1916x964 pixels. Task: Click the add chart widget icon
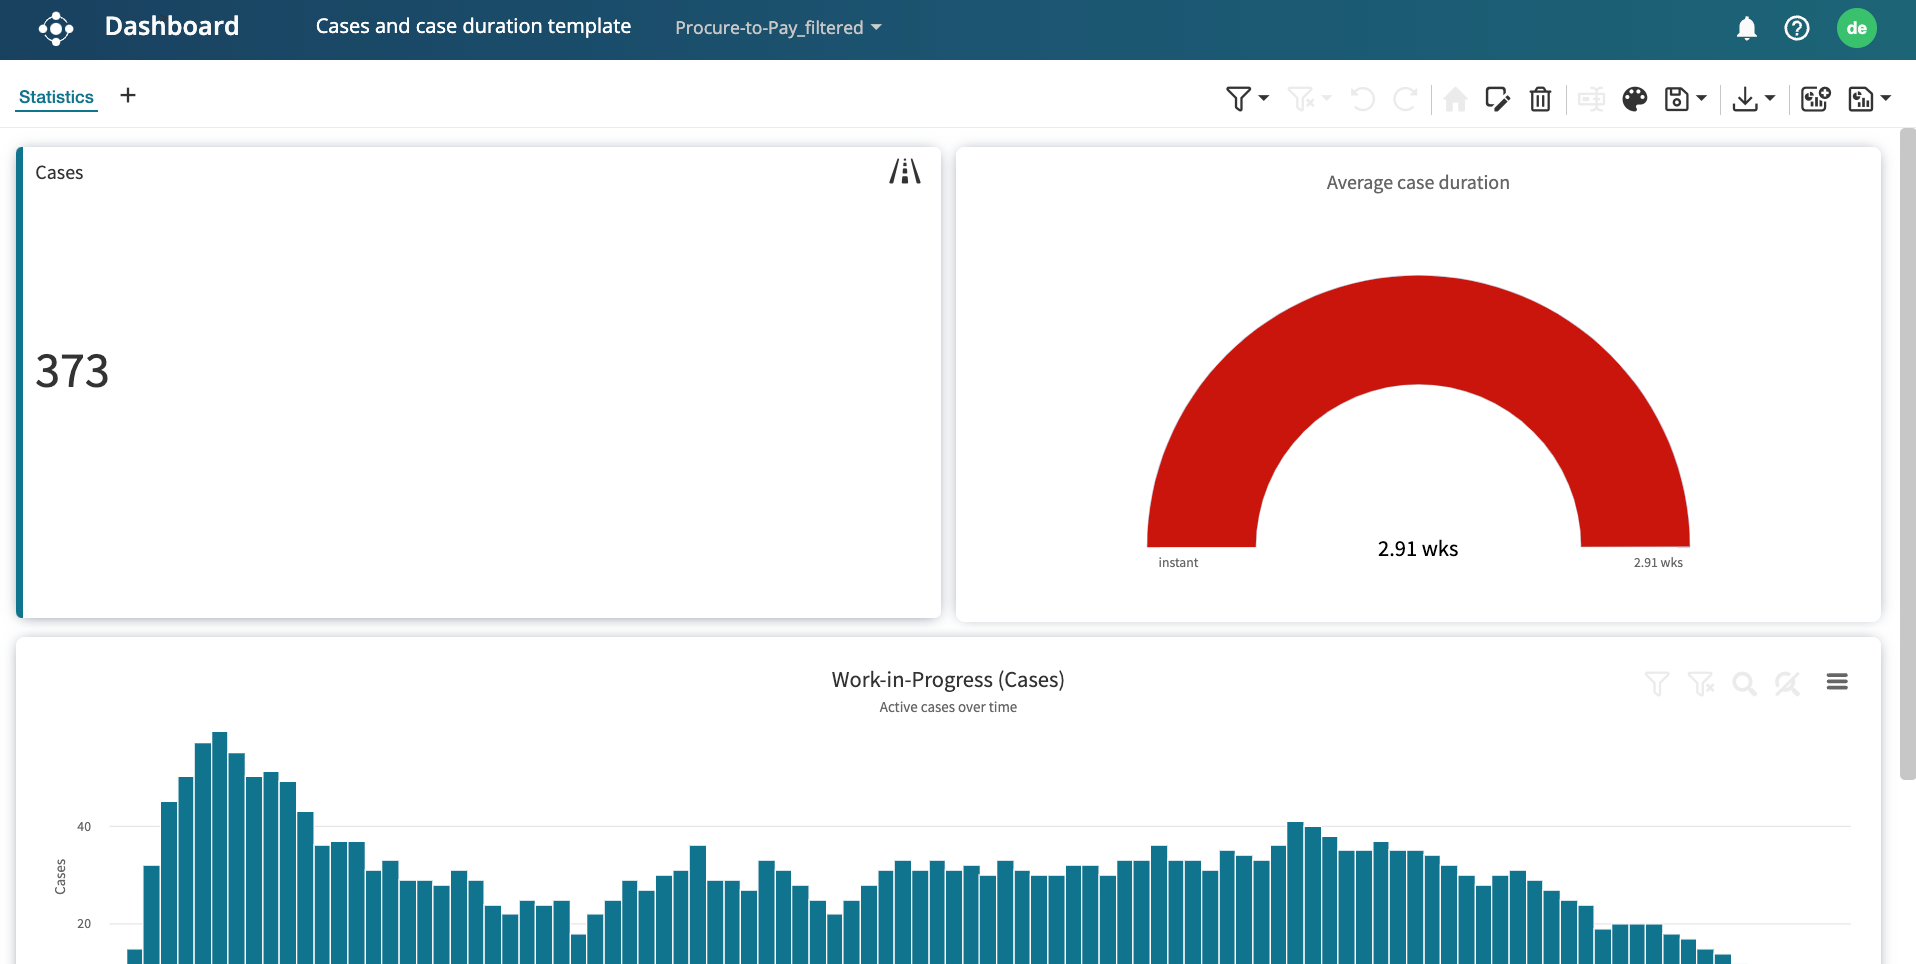[1816, 99]
